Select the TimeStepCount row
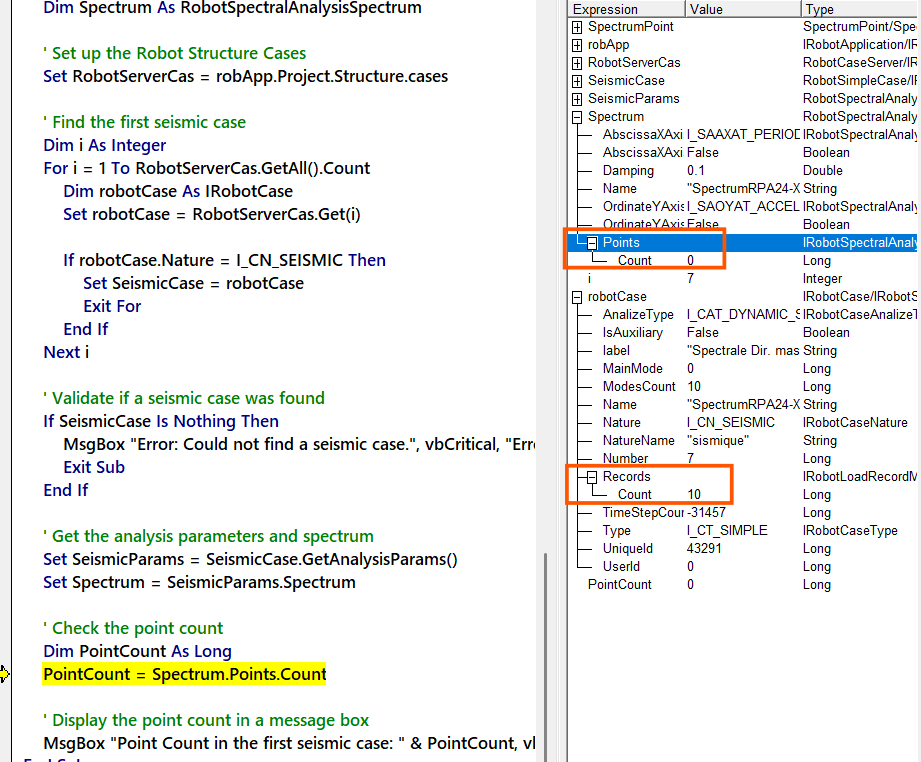 (x=742, y=513)
